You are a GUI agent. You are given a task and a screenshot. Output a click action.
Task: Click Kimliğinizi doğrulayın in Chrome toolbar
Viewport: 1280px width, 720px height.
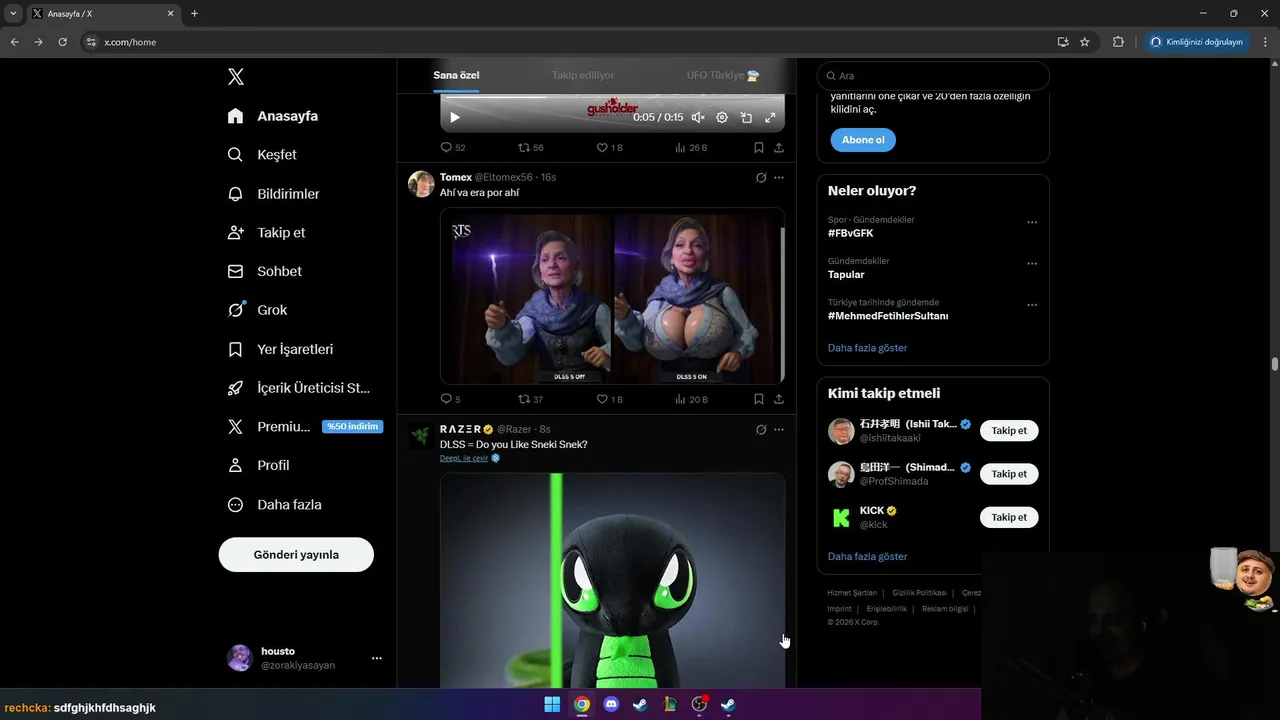pos(1196,42)
